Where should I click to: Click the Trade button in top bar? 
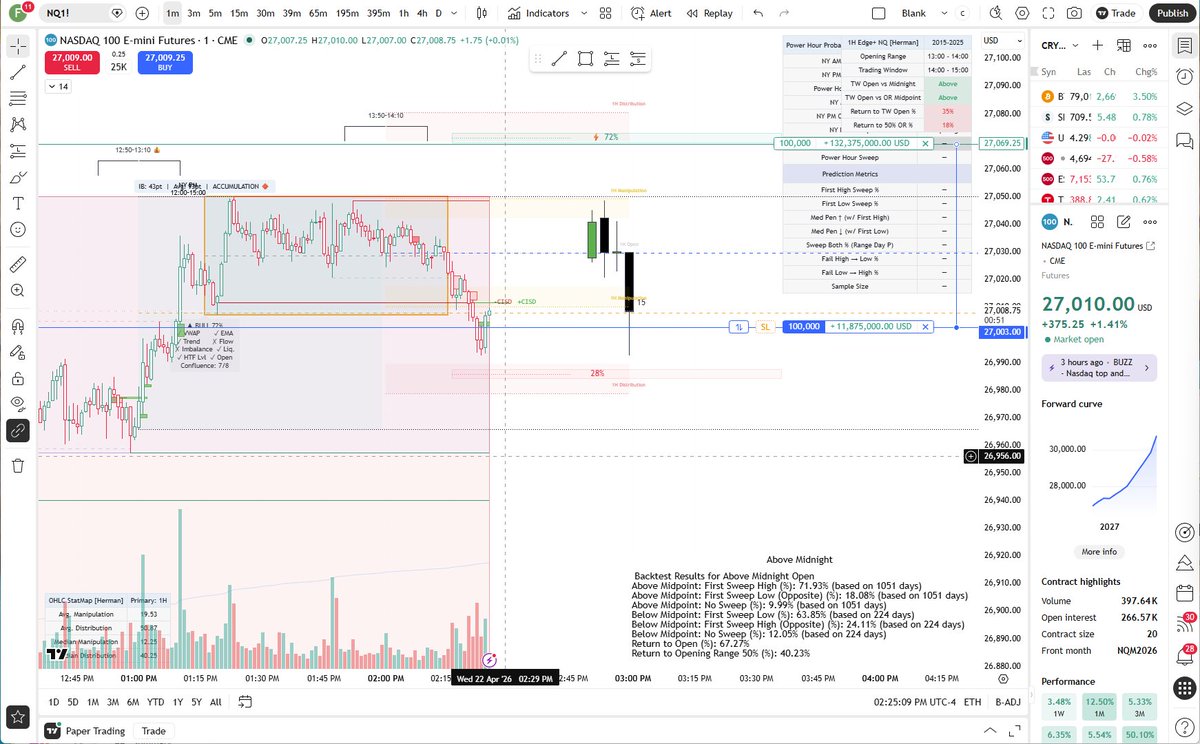pos(1116,13)
